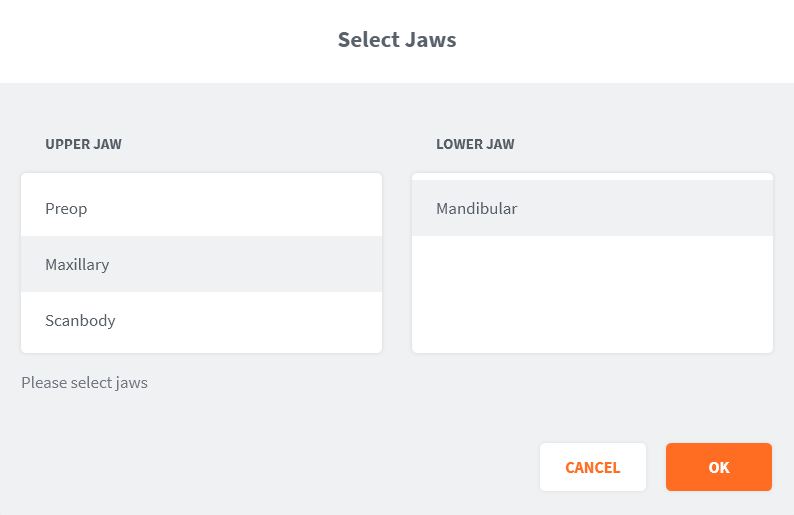Click the CANCEL button
Screen dimensions: 794x515
tap(592, 467)
